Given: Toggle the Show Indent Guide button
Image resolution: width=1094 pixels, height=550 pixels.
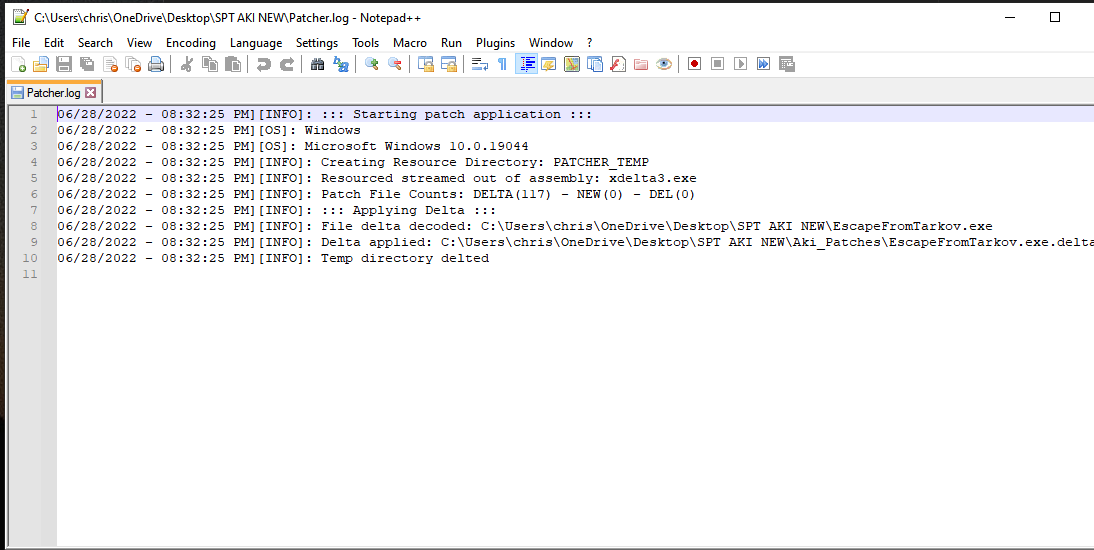Looking at the screenshot, I should tap(526, 64).
